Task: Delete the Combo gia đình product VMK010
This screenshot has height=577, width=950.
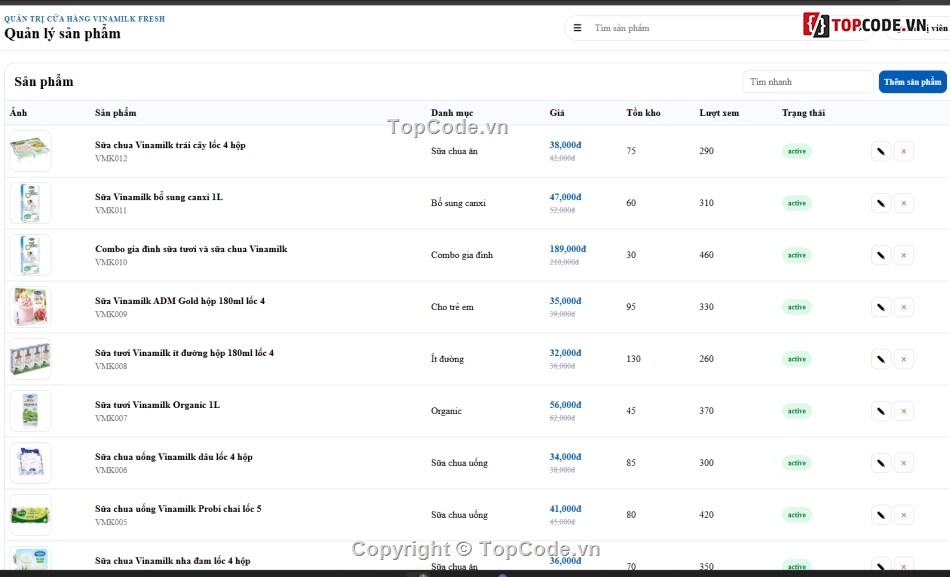Action: pos(903,255)
